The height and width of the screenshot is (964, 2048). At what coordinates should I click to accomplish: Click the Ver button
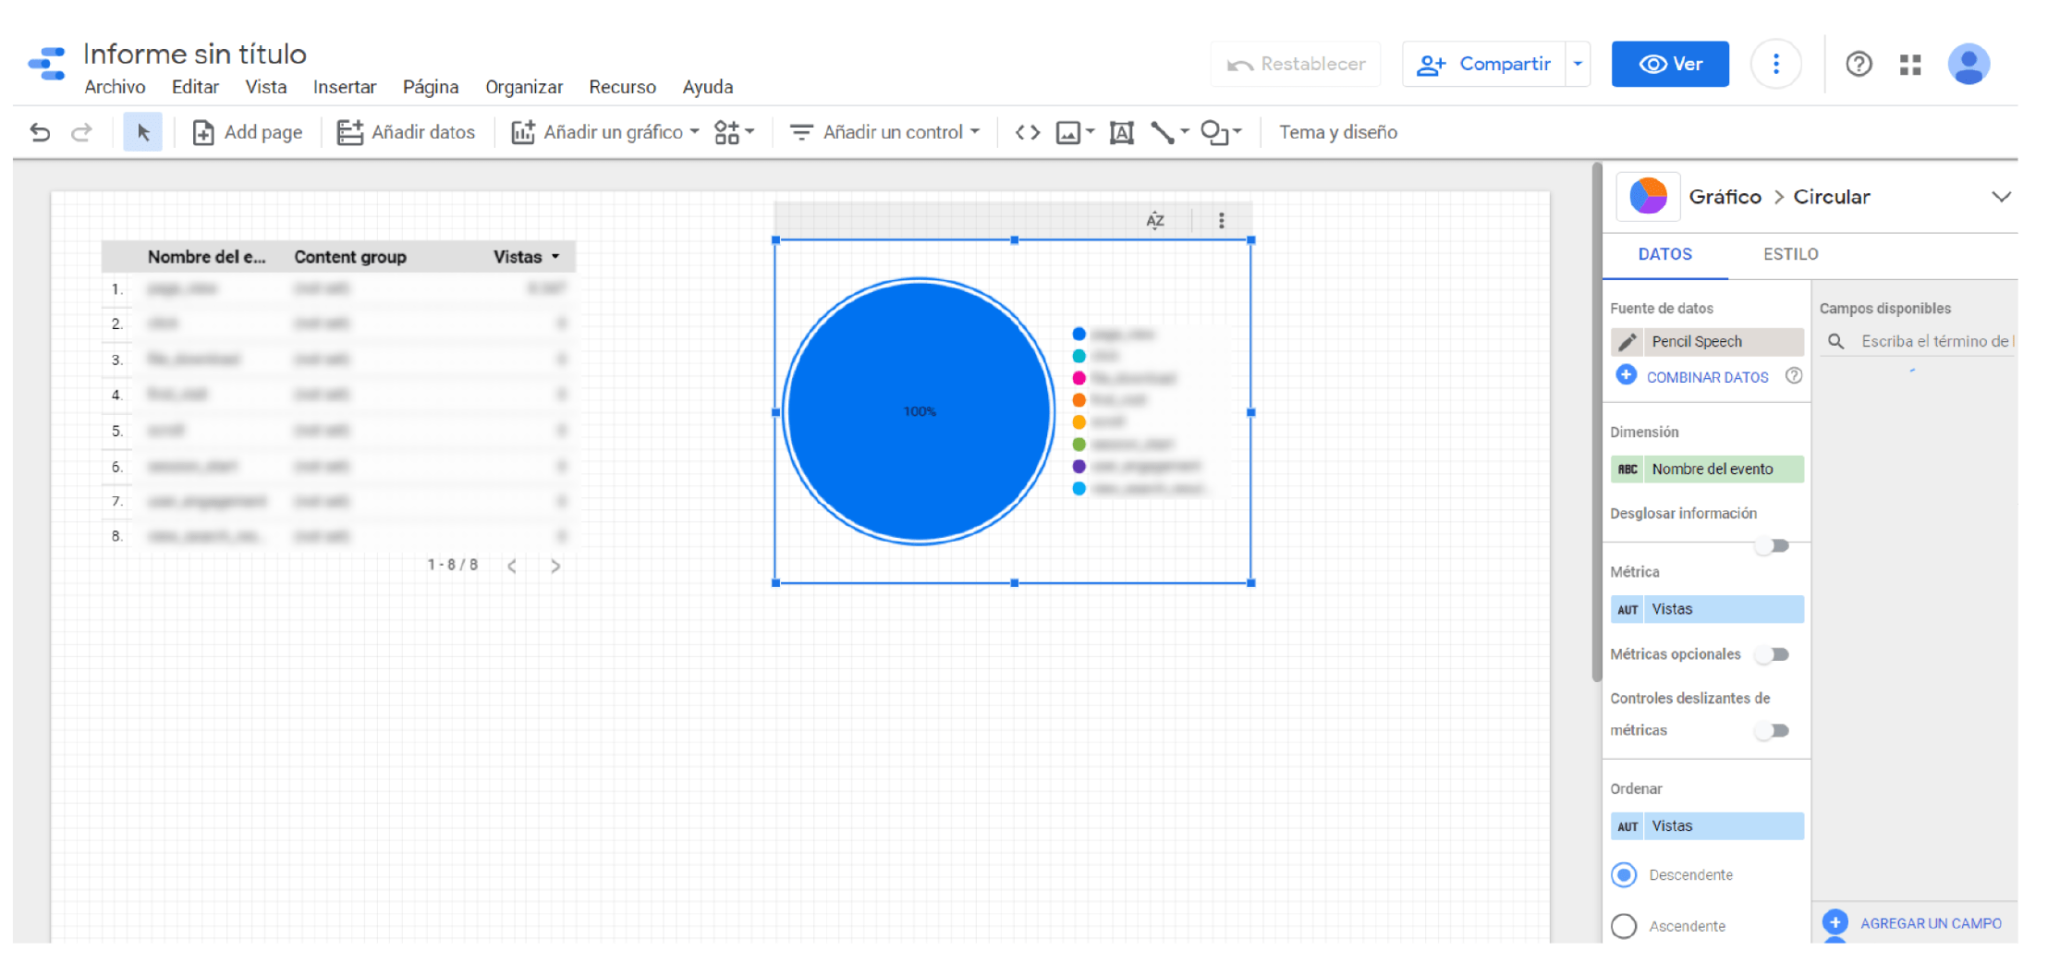pyautogui.click(x=1669, y=63)
